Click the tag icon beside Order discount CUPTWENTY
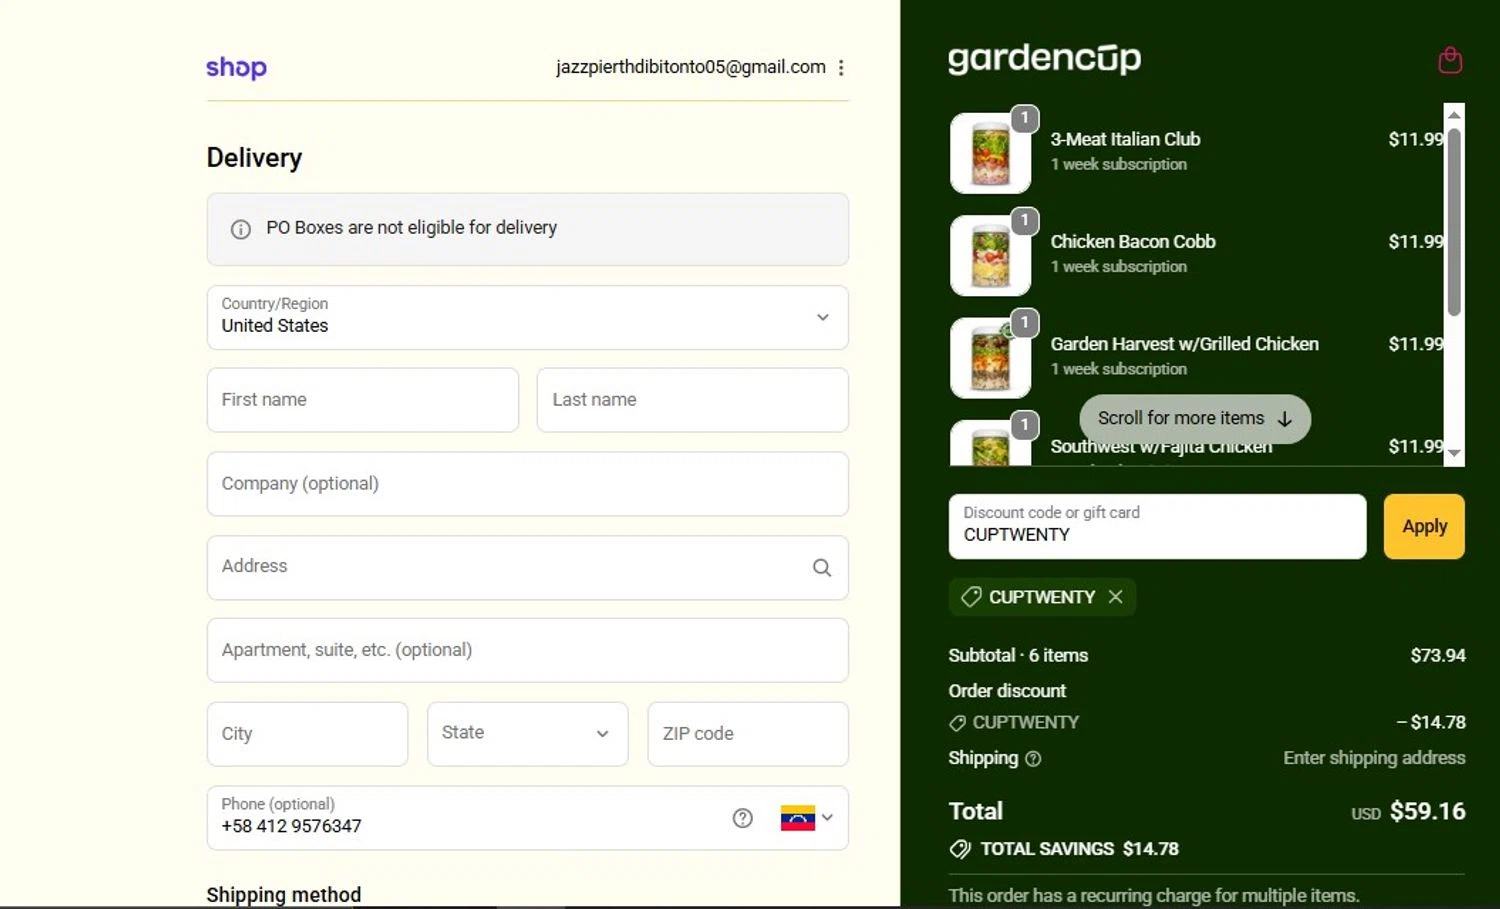 [x=957, y=723]
